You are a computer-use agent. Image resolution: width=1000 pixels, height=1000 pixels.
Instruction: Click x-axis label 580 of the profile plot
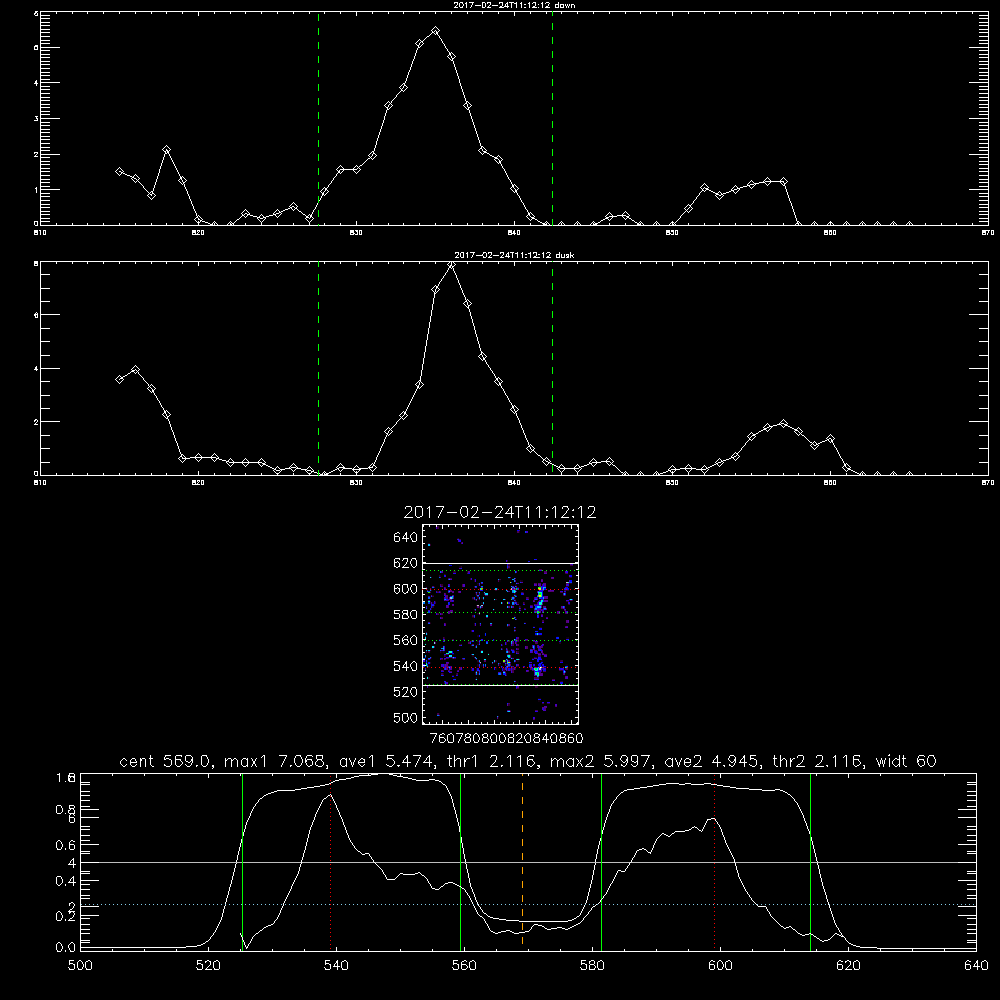592,966
